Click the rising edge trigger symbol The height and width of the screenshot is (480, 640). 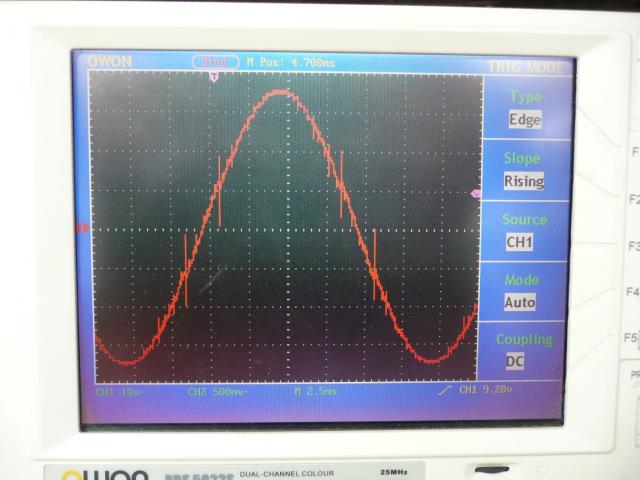(445, 390)
